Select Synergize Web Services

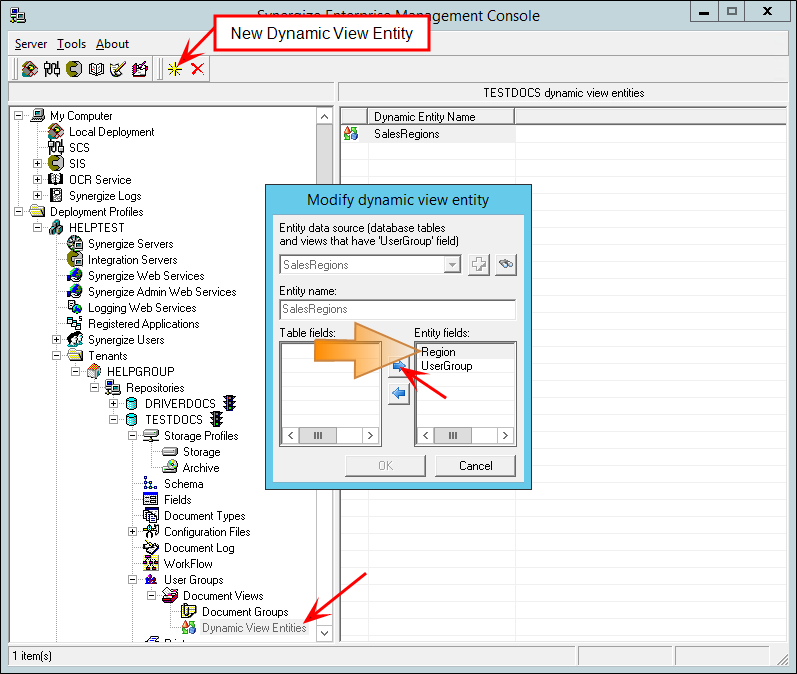pyautogui.click(x=146, y=276)
